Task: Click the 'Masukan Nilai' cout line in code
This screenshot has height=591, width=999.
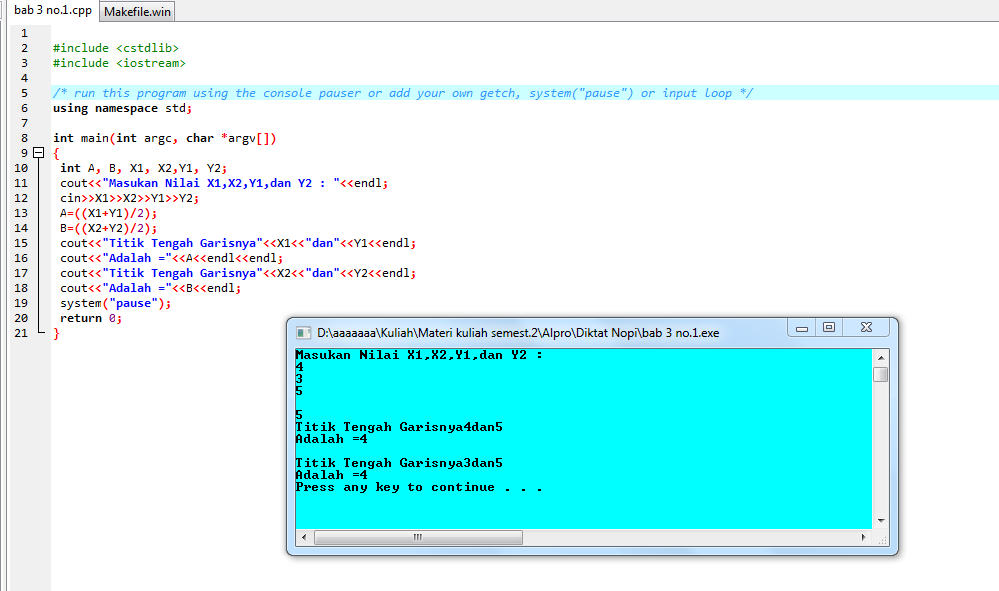Action: pos(224,183)
